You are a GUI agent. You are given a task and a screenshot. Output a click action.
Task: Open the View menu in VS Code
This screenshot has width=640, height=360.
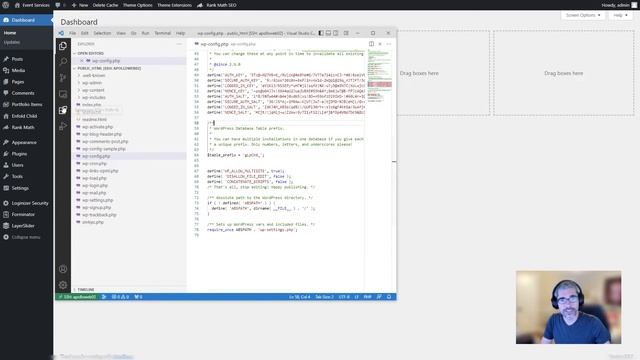pyautogui.click(x=121, y=33)
